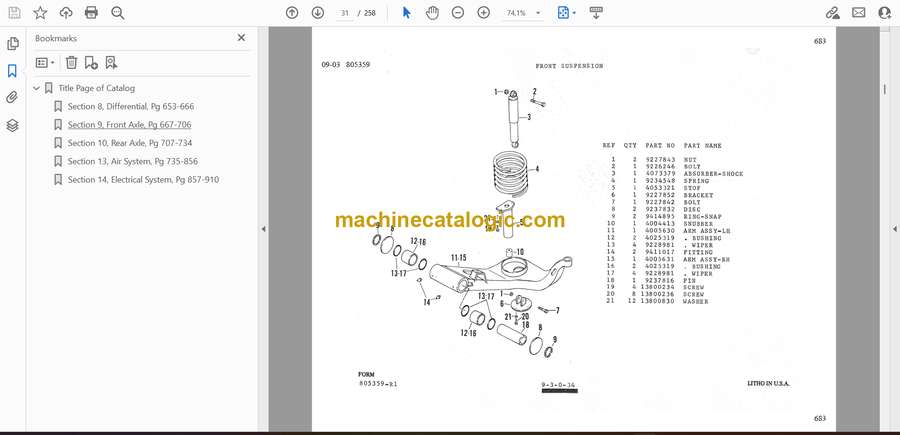
Task: Zoom out with the minus button
Action: point(457,13)
